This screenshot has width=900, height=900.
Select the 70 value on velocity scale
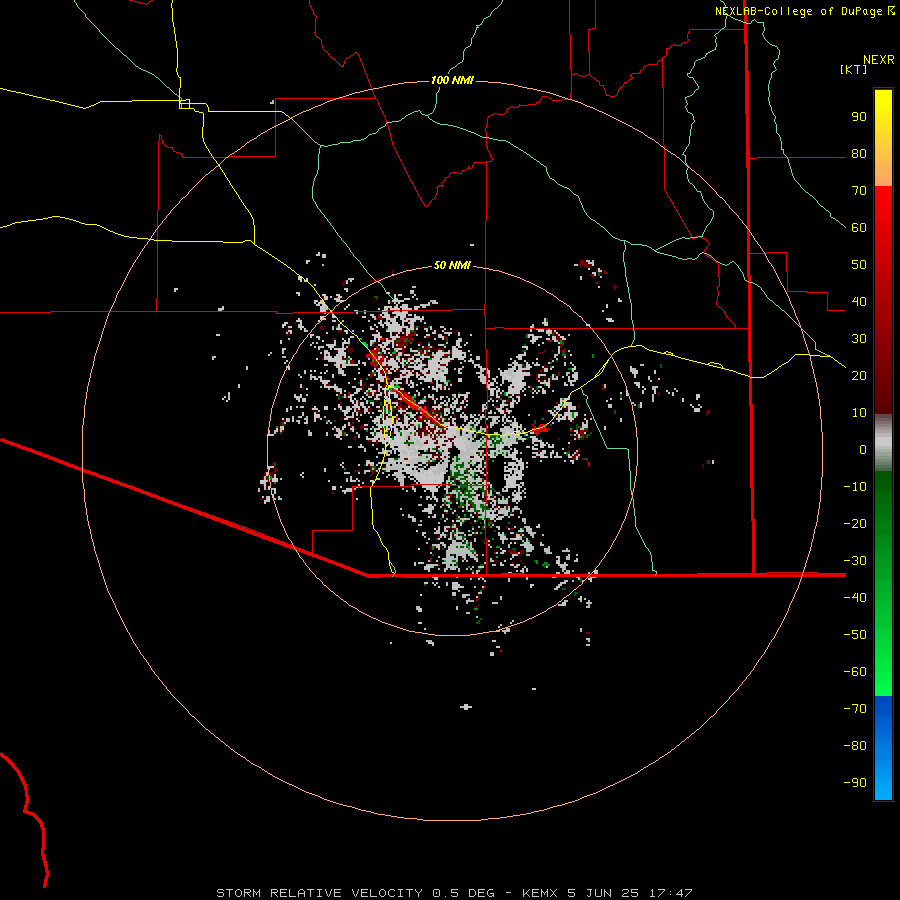click(859, 191)
